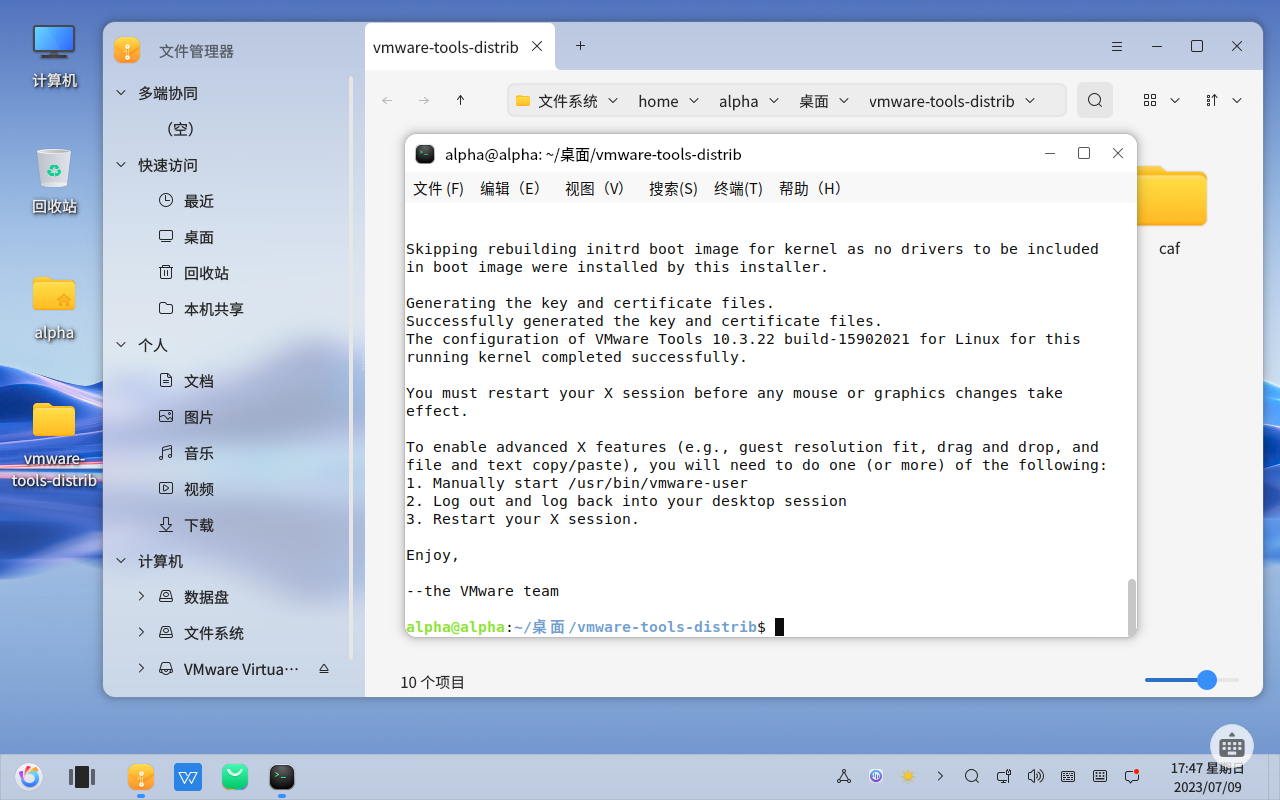Open the start menu on the taskbar
This screenshot has height=800, width=1280.
(x=29, y=776)
